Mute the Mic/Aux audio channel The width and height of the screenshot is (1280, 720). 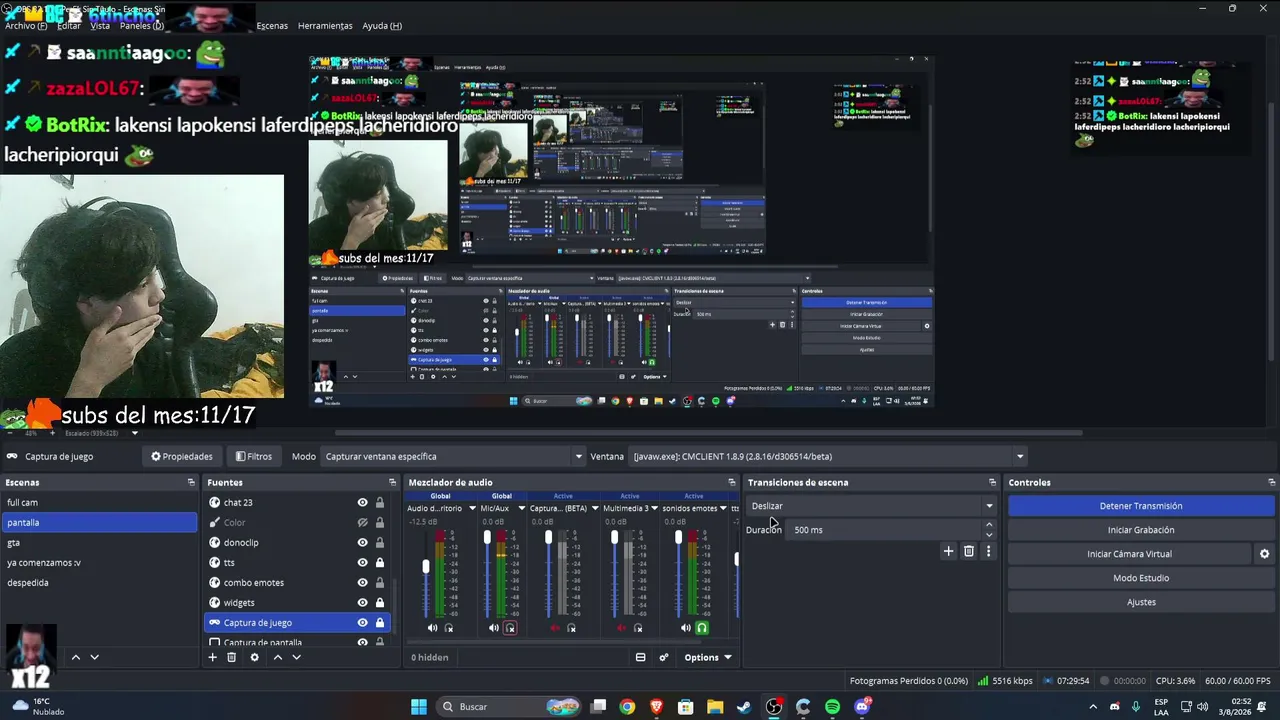pyautogui.click(x=493, y=628)
